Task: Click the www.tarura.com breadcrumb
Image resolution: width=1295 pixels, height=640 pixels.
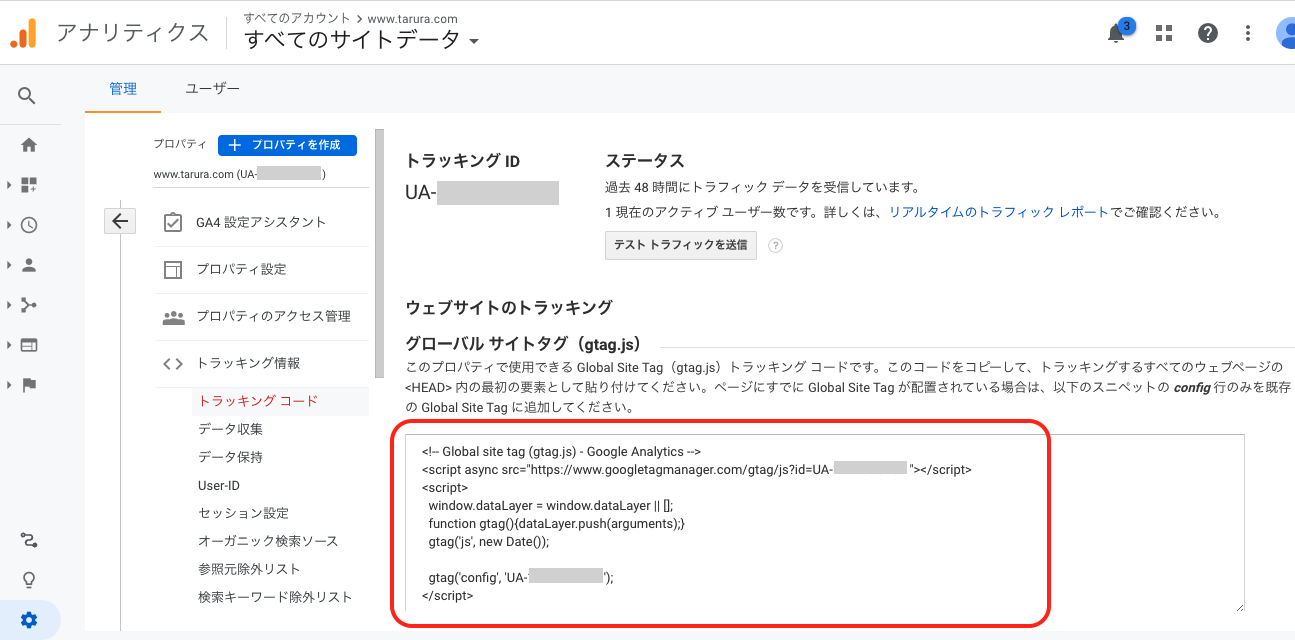Action: coord(413,18)
